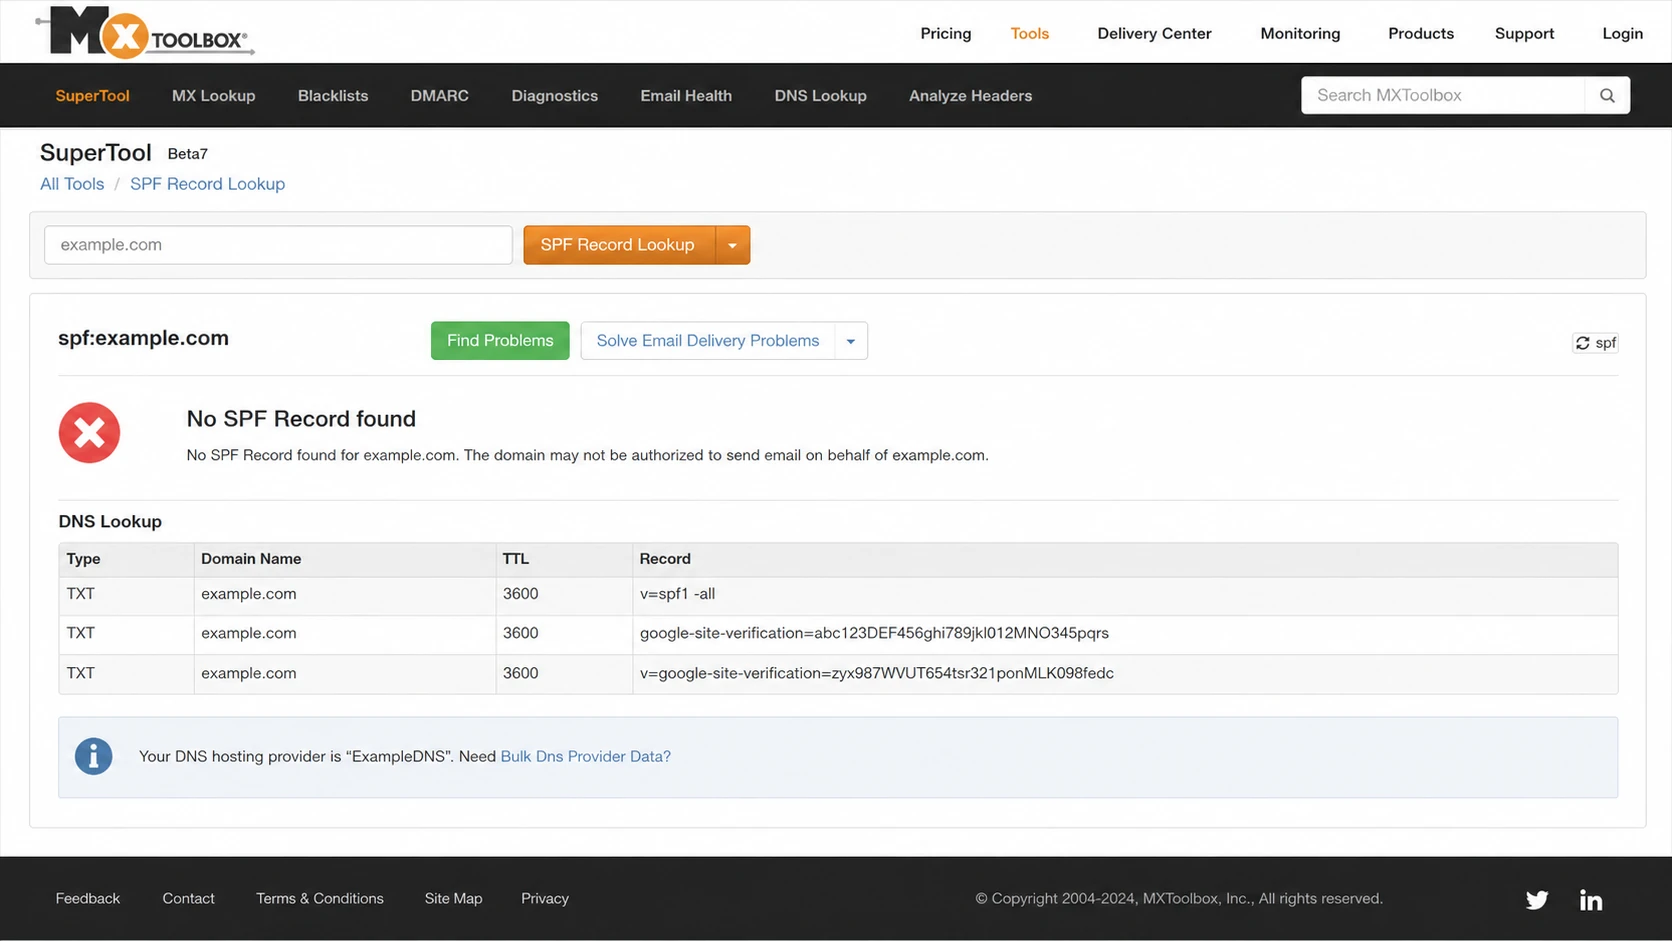Switch to the SuperTool tab
The height and width of the screenshot is (941, 1672).
(x=92, y=96)
